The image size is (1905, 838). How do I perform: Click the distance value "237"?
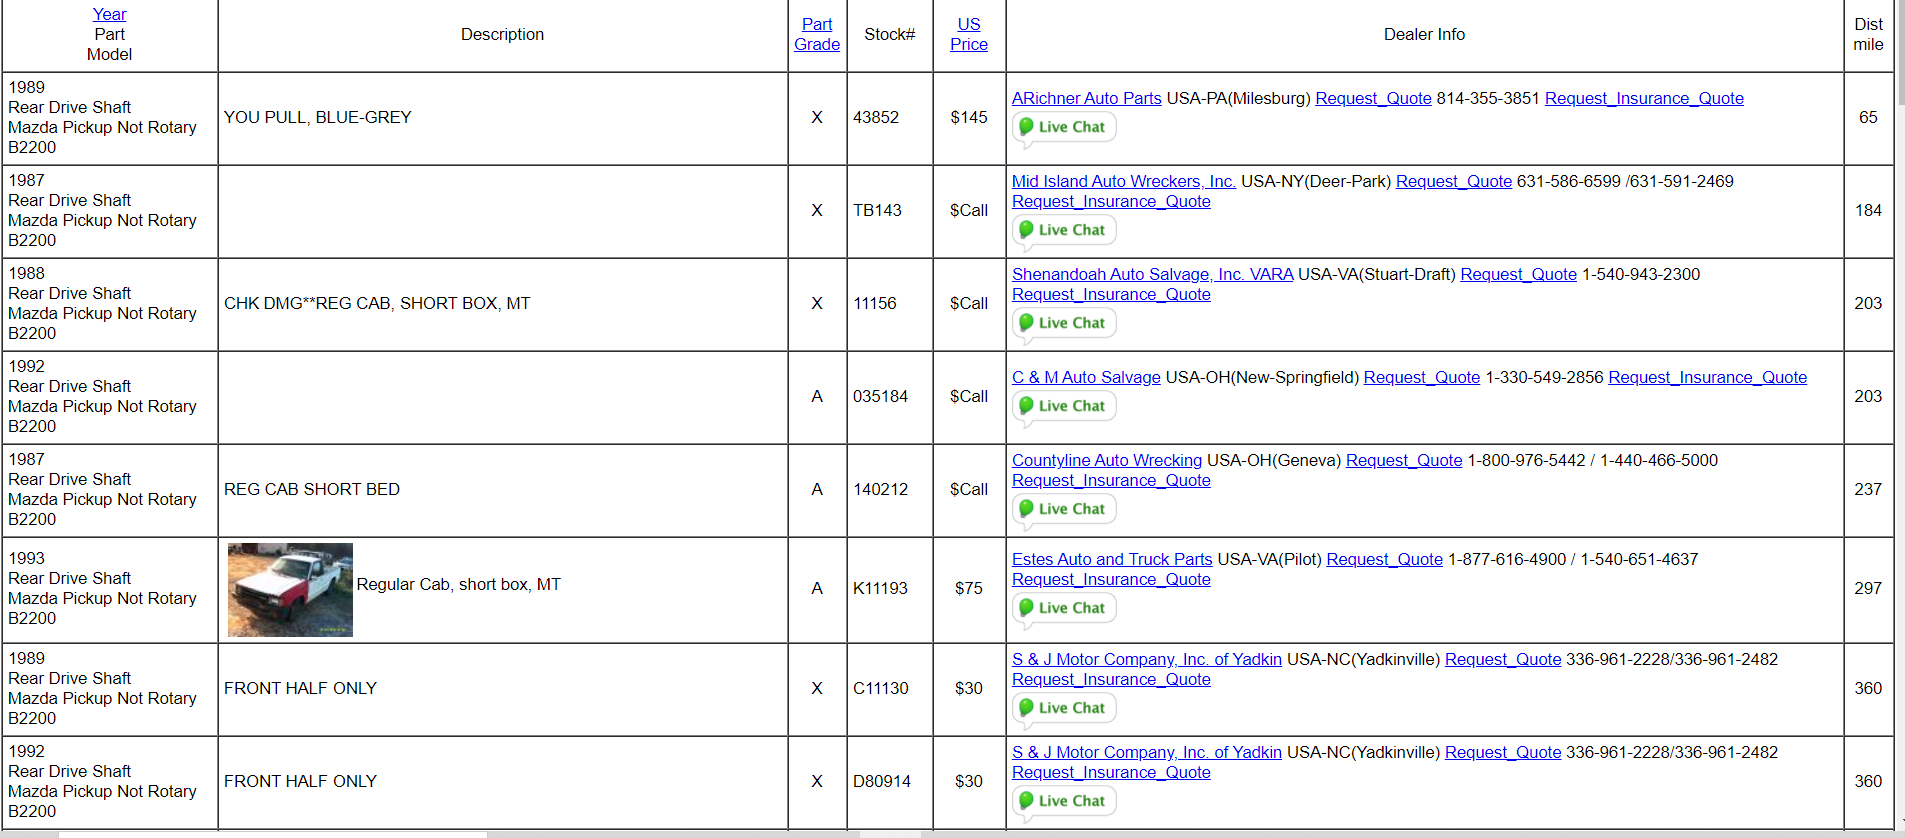click(1868, 489)
